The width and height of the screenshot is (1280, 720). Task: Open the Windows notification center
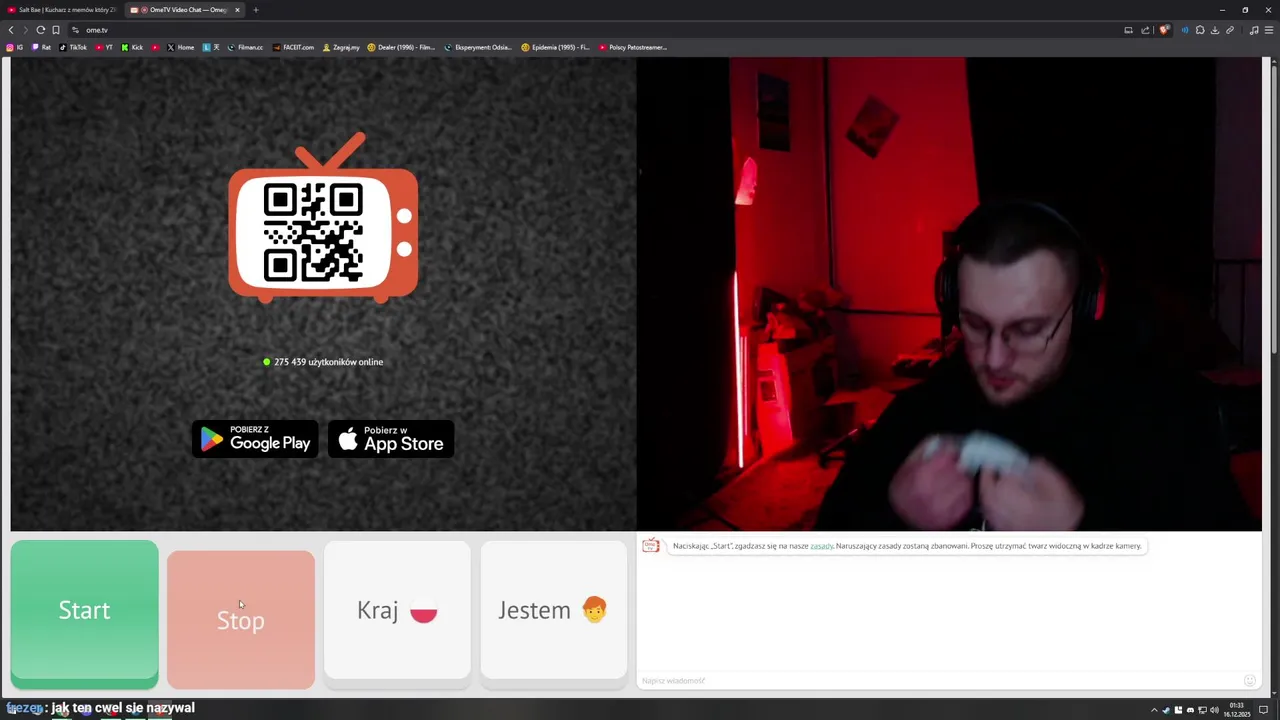pyautogui.click(x=1263, y=710)
